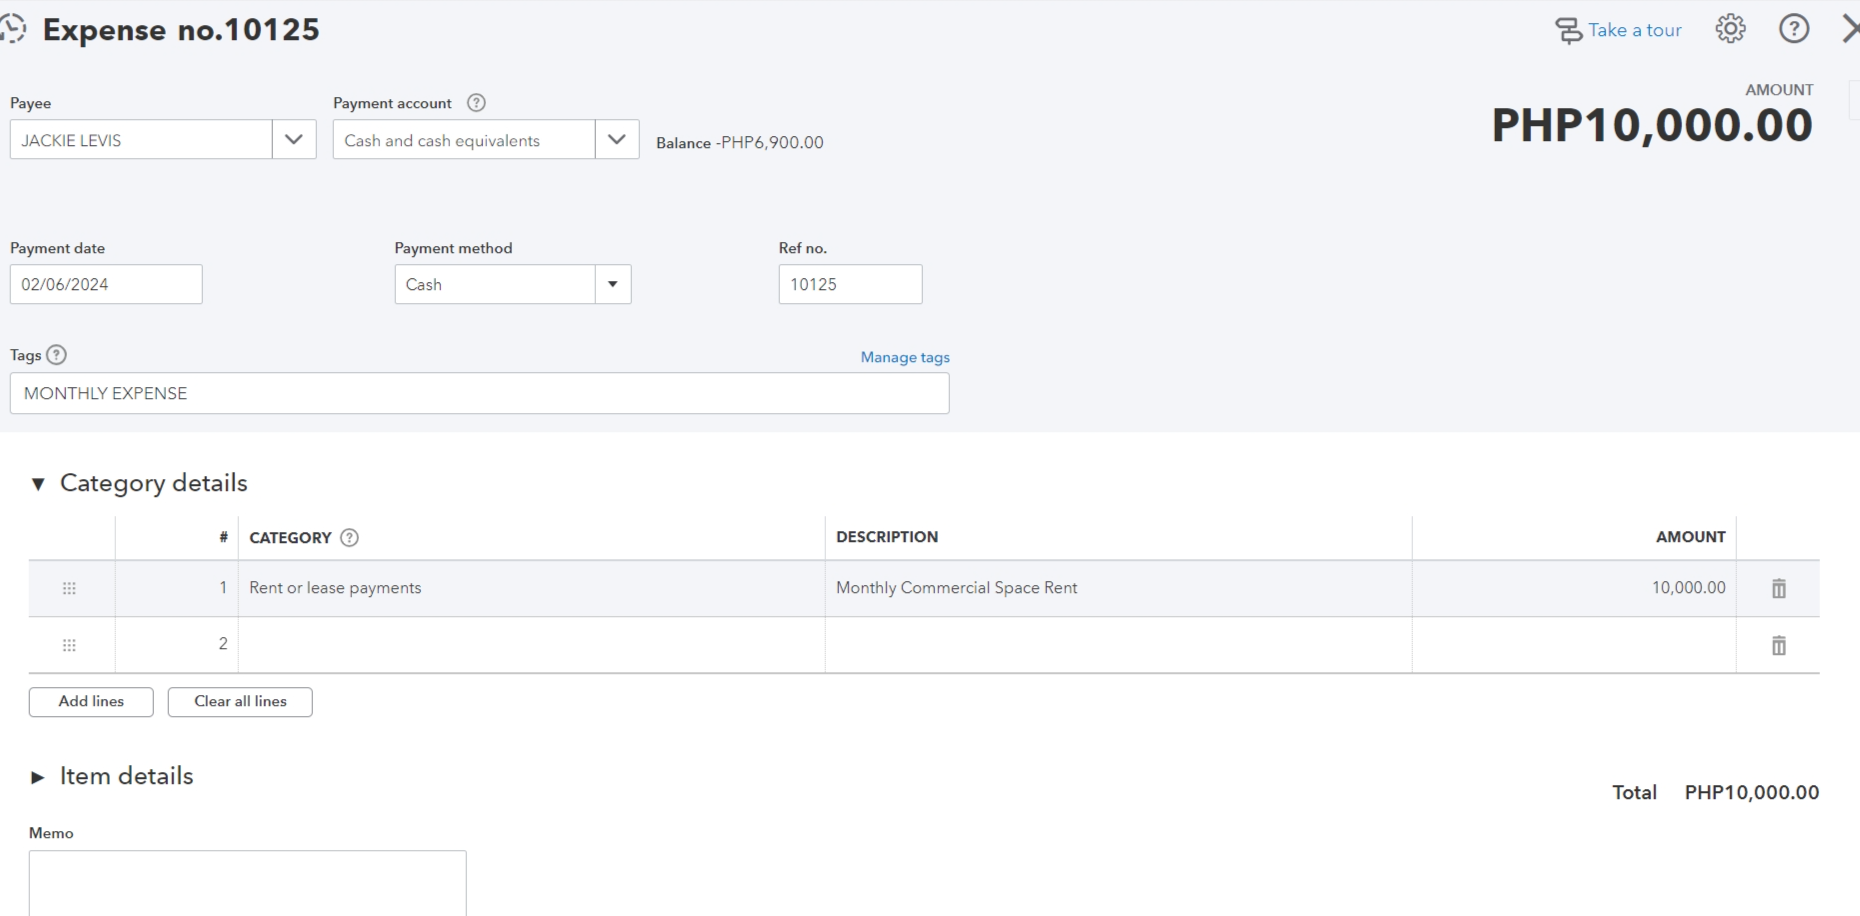This screenshot has height=916, width=1860.
Task: Open the settings gear icon
Action: point(1730,29)
